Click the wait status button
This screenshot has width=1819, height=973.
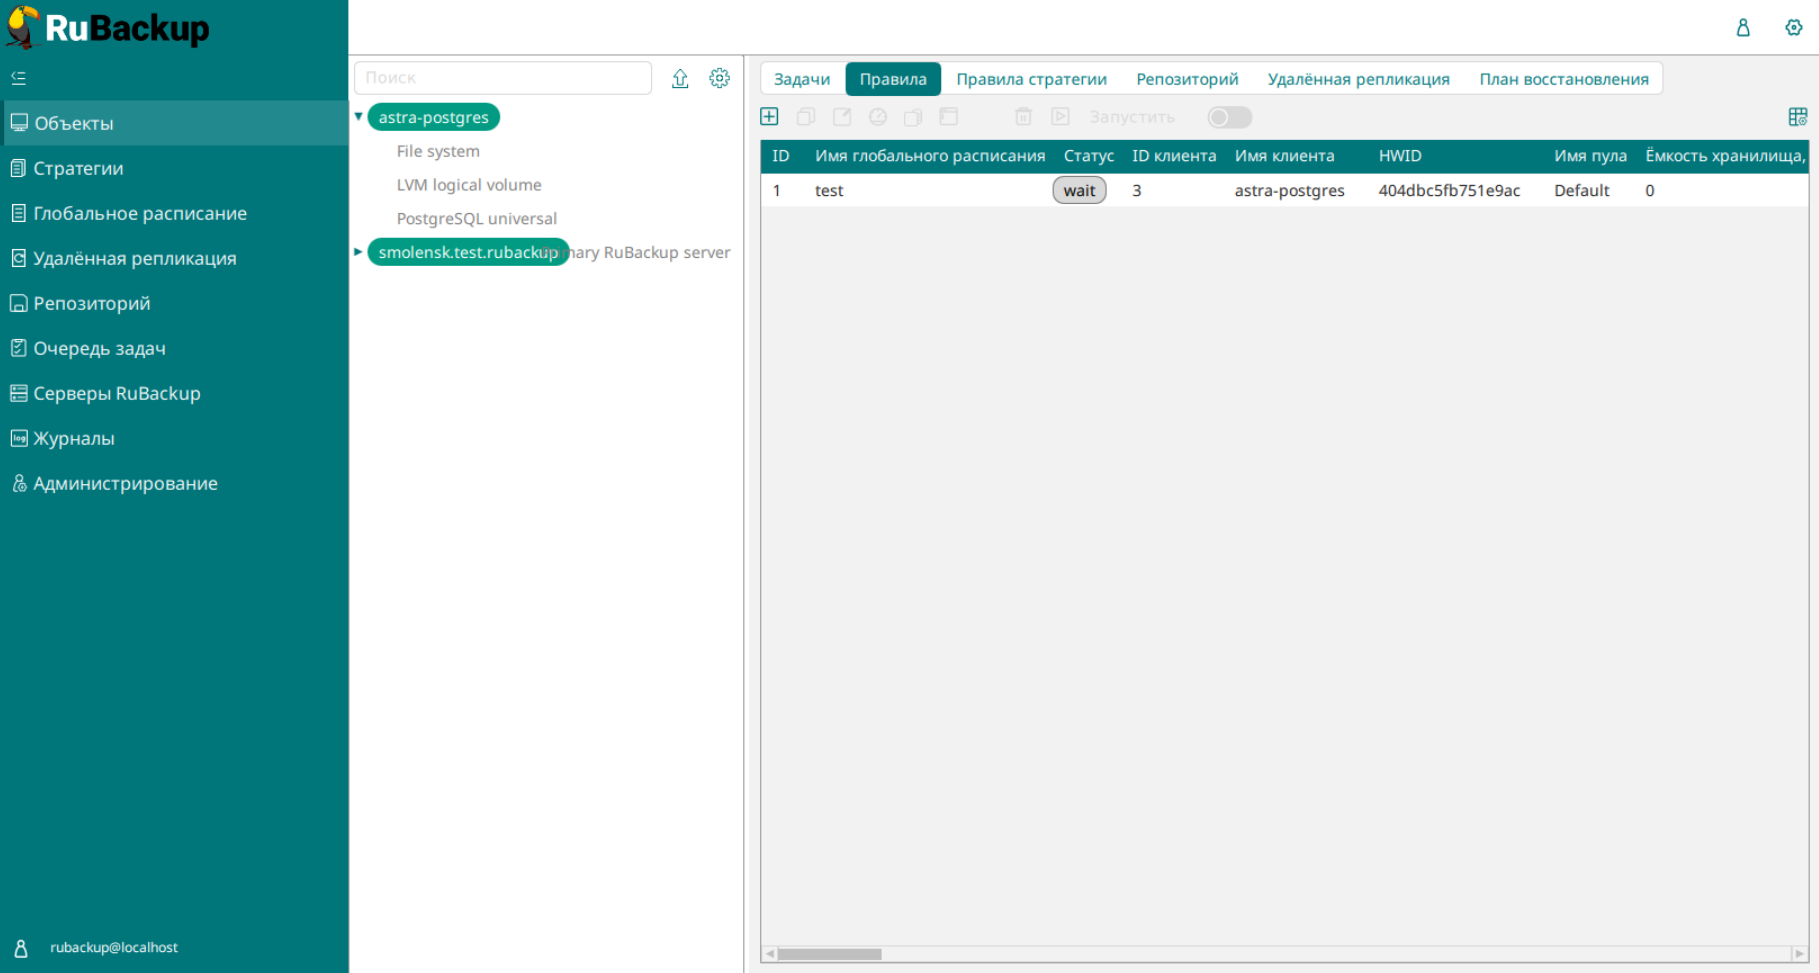(x=1079, y=191)
